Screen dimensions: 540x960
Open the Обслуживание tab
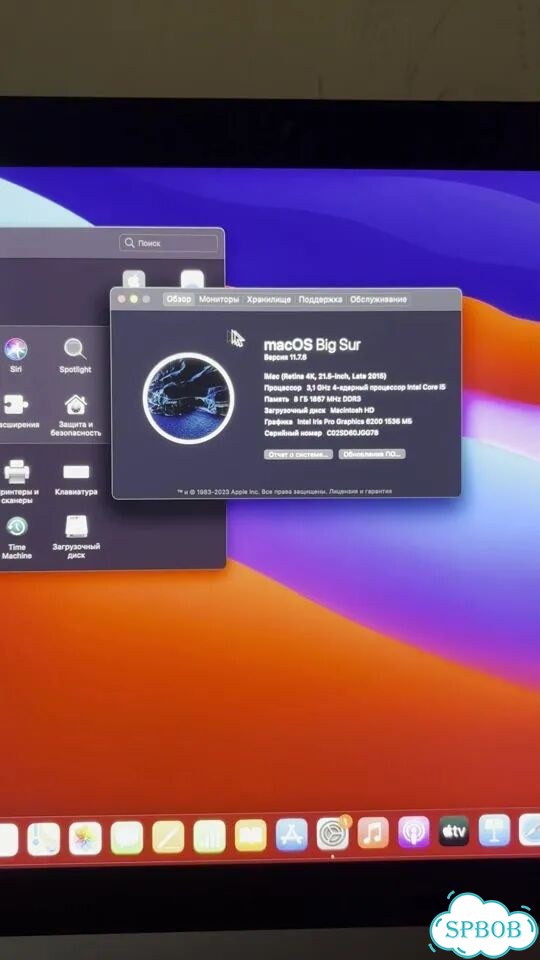(x=378, y=299)
